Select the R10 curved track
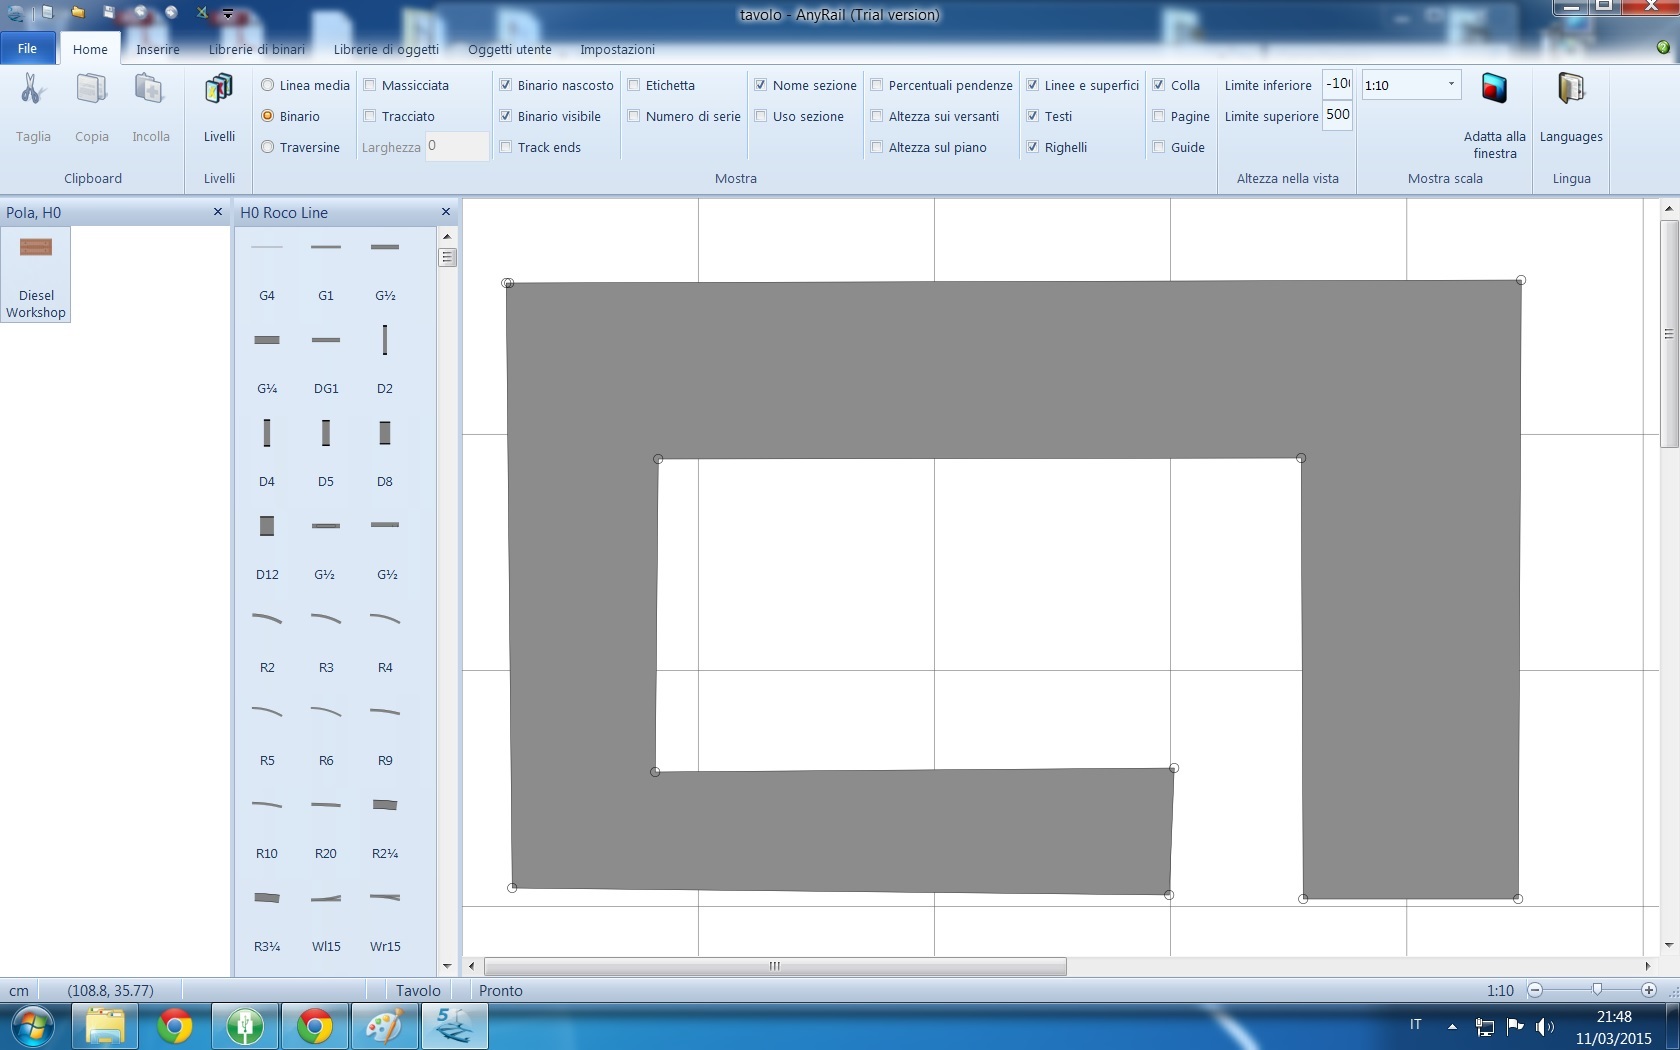1680x1050 pixels. [267, 826]
